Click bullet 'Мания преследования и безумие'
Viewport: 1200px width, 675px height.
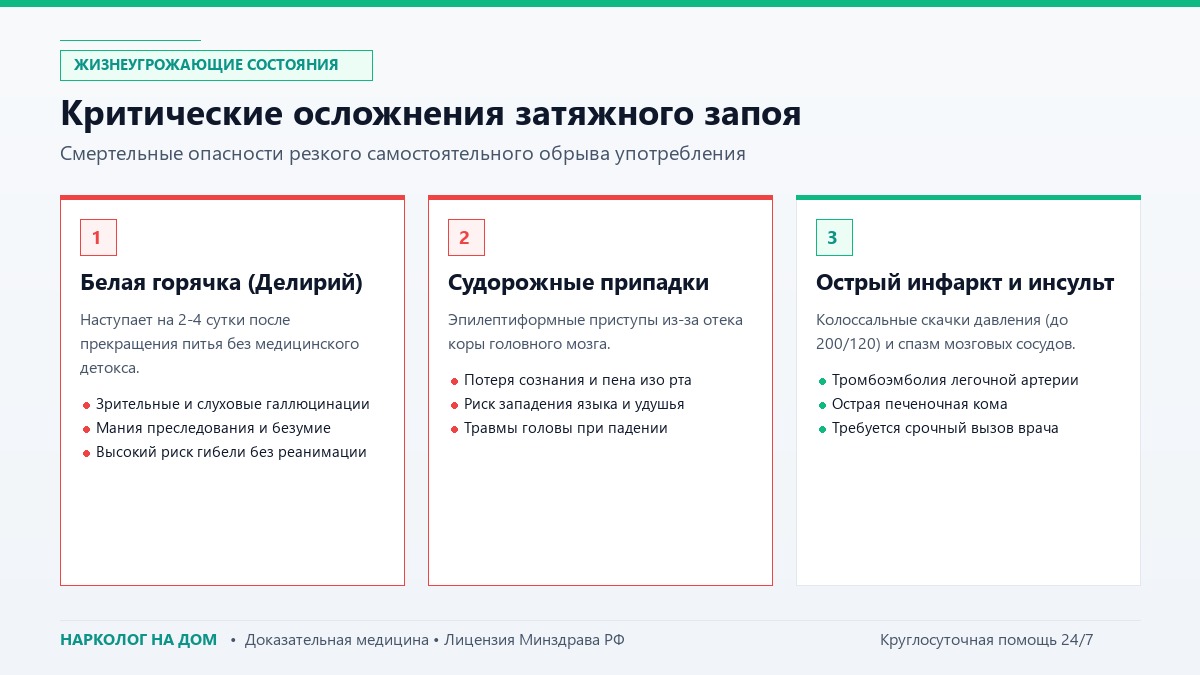[206, 428]
